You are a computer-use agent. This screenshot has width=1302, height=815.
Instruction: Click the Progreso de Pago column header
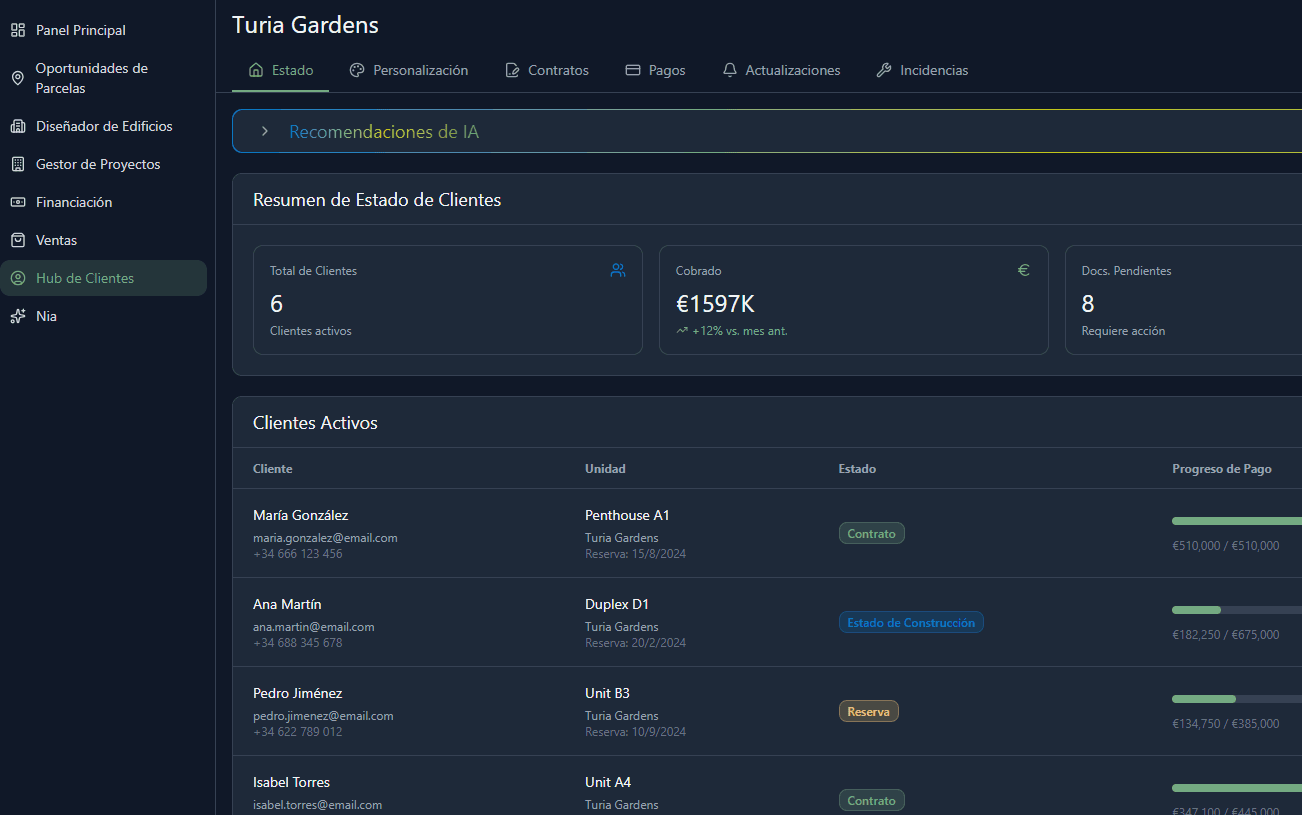click(1222, 468)
